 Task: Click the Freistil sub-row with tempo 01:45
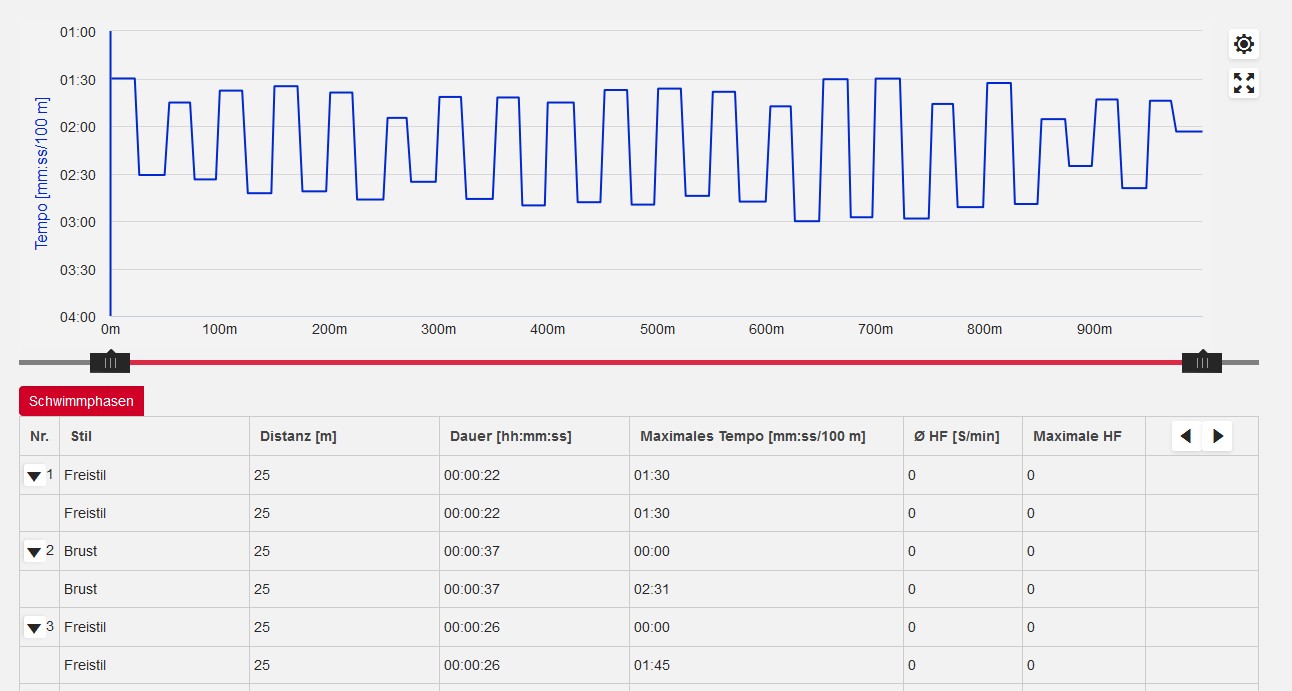pyautogui.click(x=85, y=665)
